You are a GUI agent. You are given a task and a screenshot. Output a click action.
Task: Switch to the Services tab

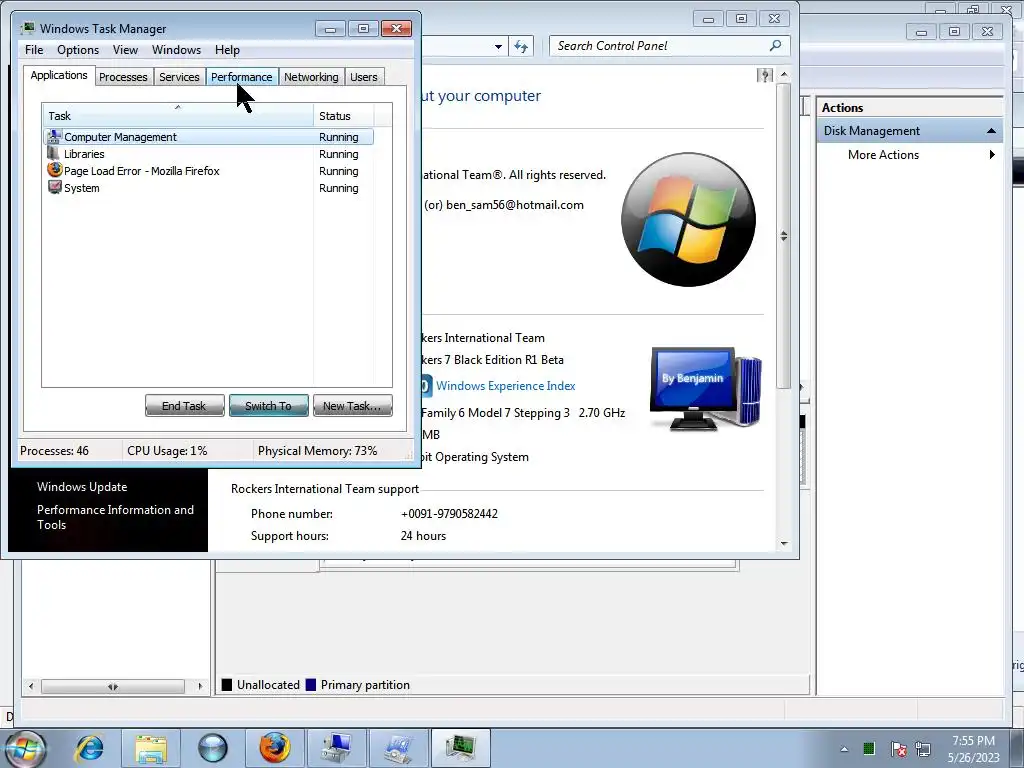[x=179, y=77]
